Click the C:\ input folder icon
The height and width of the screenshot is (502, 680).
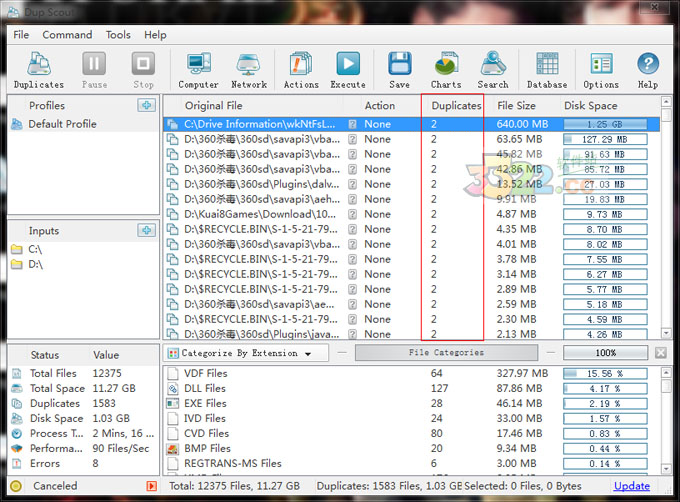[16, 249]
